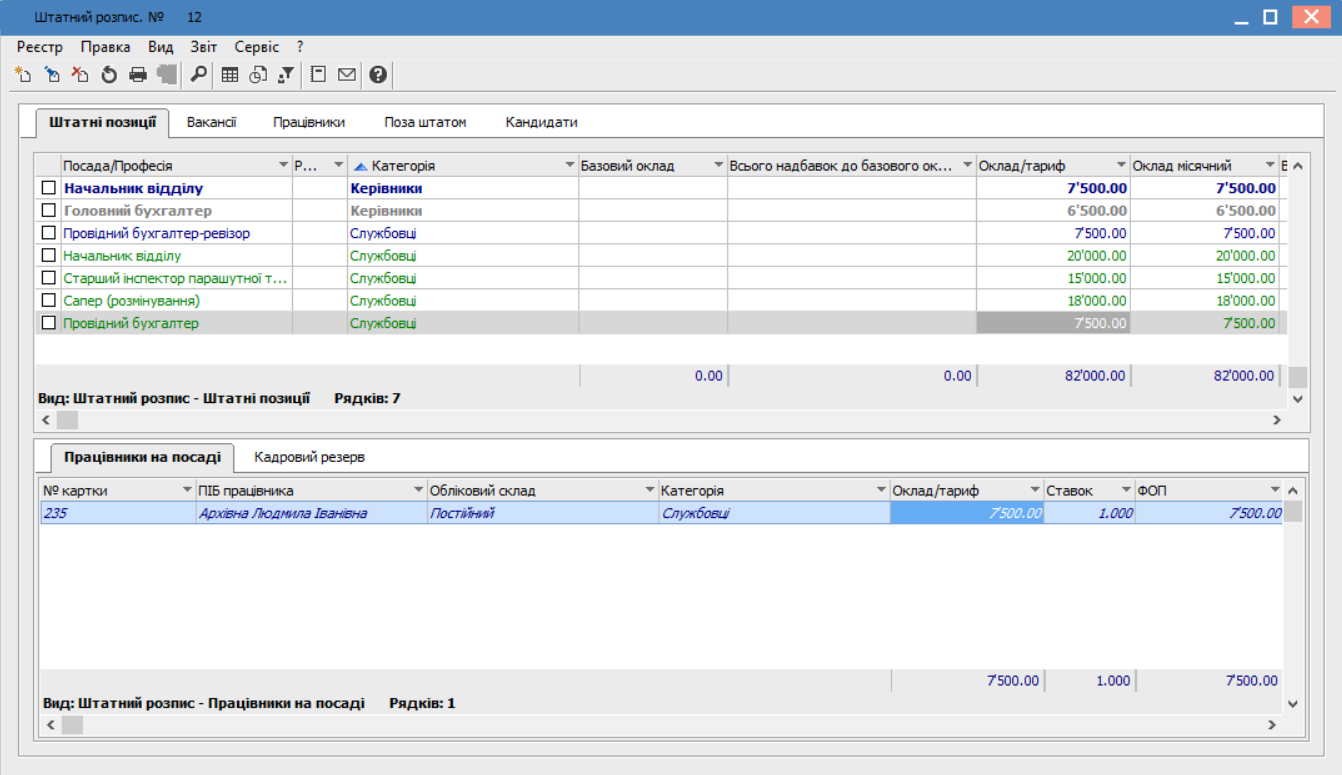Open the Сервіс menu
The width and height of the screenshot is (1342, 775).
tap(257, 47)
